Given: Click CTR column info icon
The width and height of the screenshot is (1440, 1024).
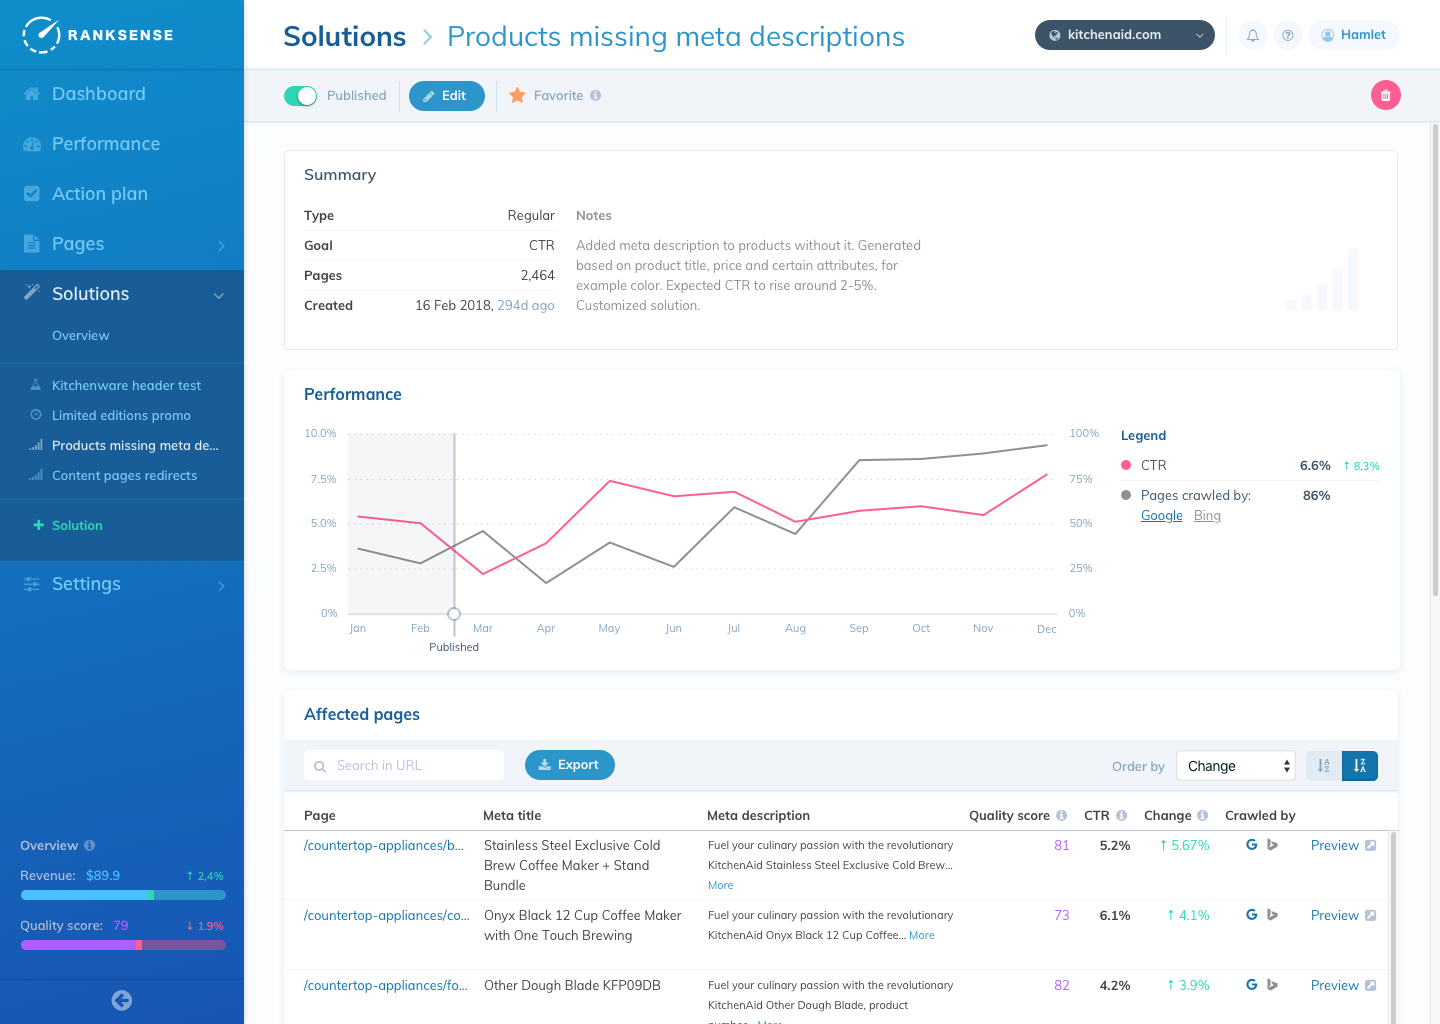Looking at the screenshot, I should [x=1122, y=815].
